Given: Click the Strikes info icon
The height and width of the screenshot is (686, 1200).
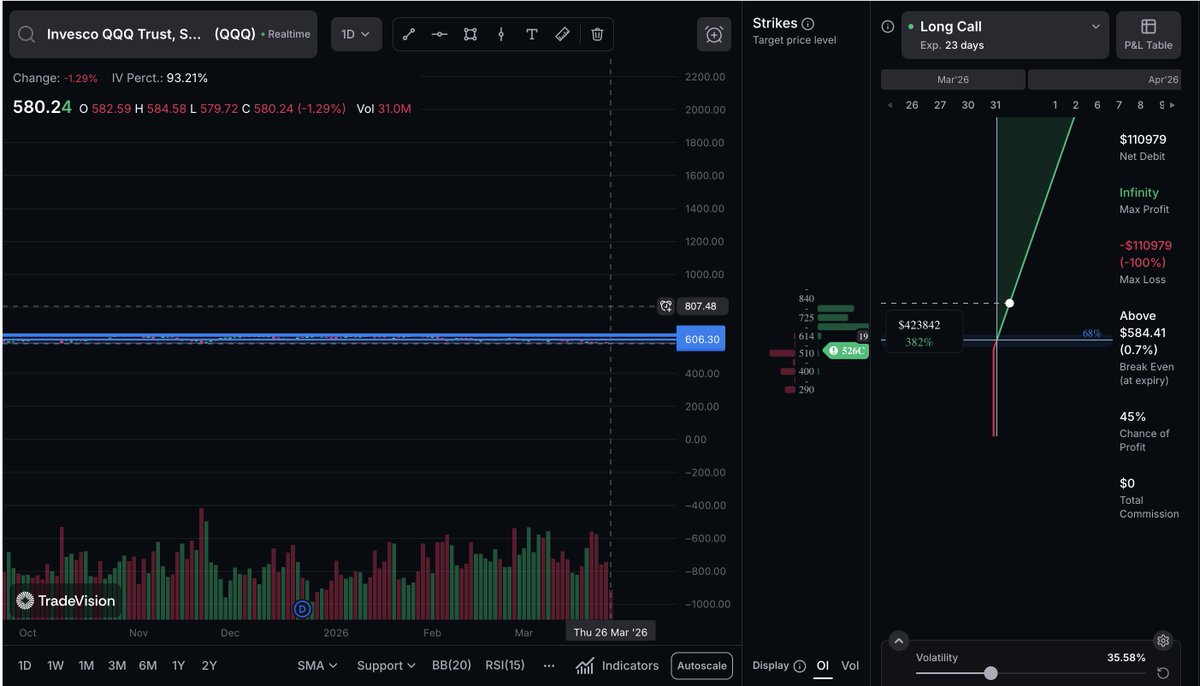Looking at the screenshot, I should (x=808, y=23).
